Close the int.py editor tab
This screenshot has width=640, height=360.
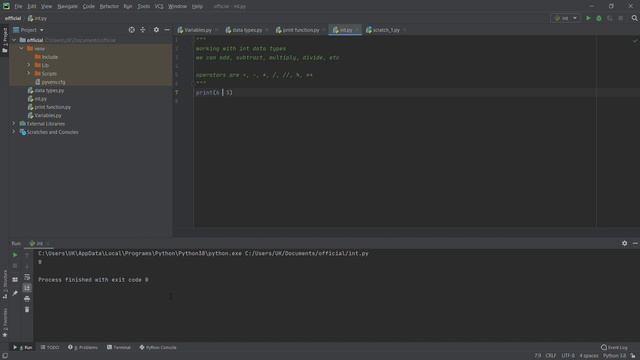coord(356,30)
